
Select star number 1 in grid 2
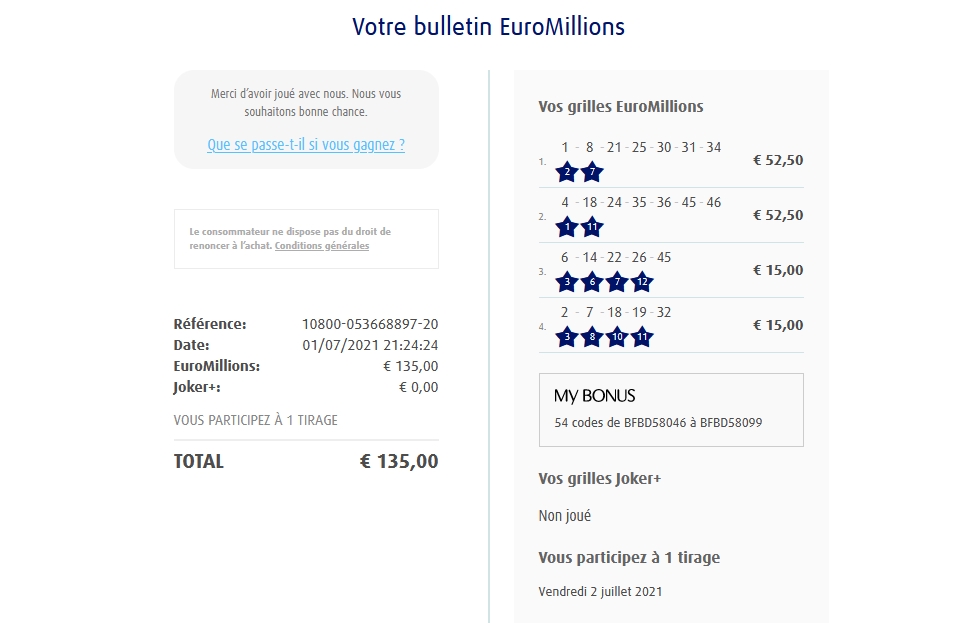click(x=567, y=227)
